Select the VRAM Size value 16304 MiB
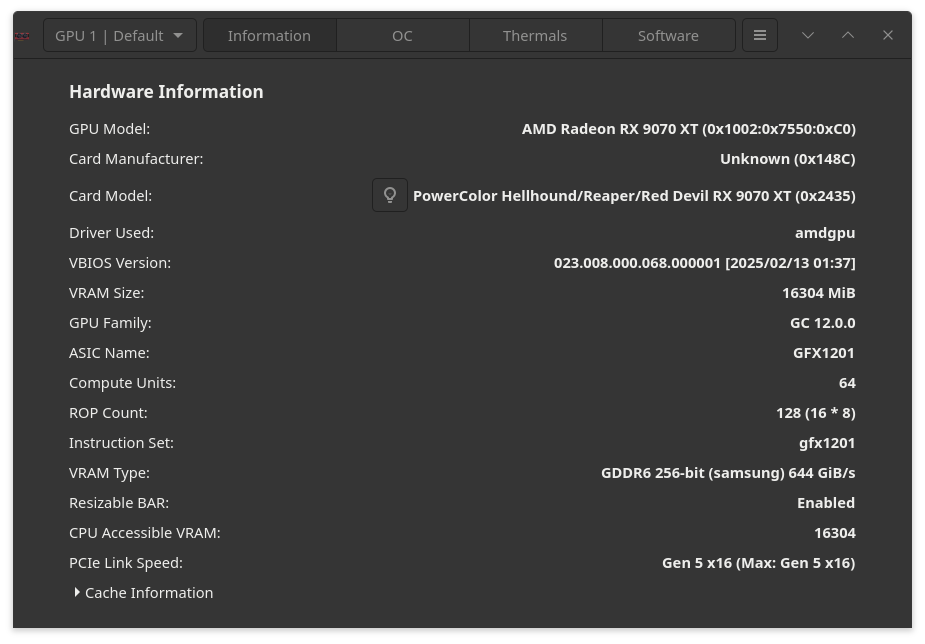Screen dimensions: 925x644 pyautogui.click(x=818, y=293)
